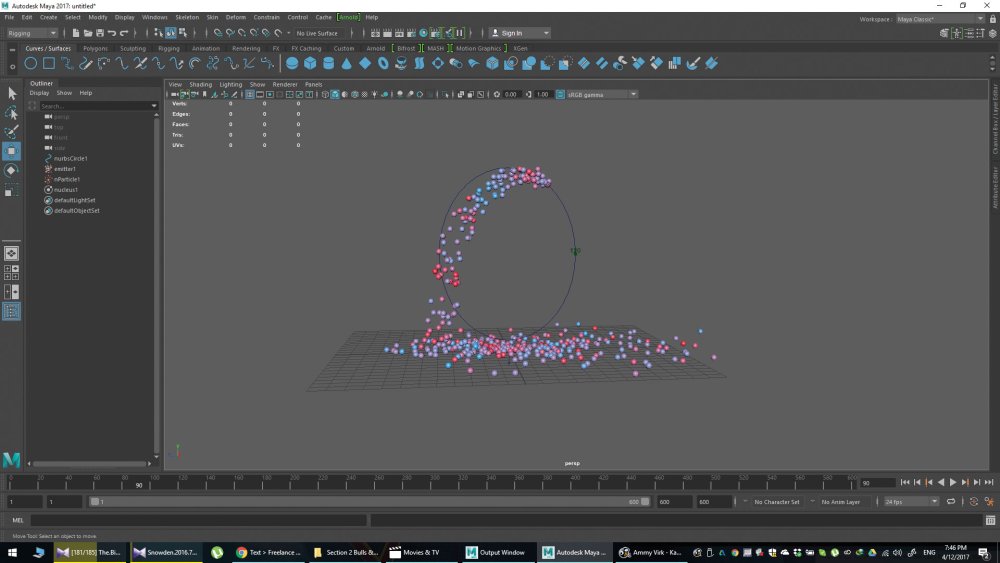Image resolution: width=1000 pixels, height=563 pixels.
Task: Select nParticle1 in the Outliner
Action: coord(67,179)
